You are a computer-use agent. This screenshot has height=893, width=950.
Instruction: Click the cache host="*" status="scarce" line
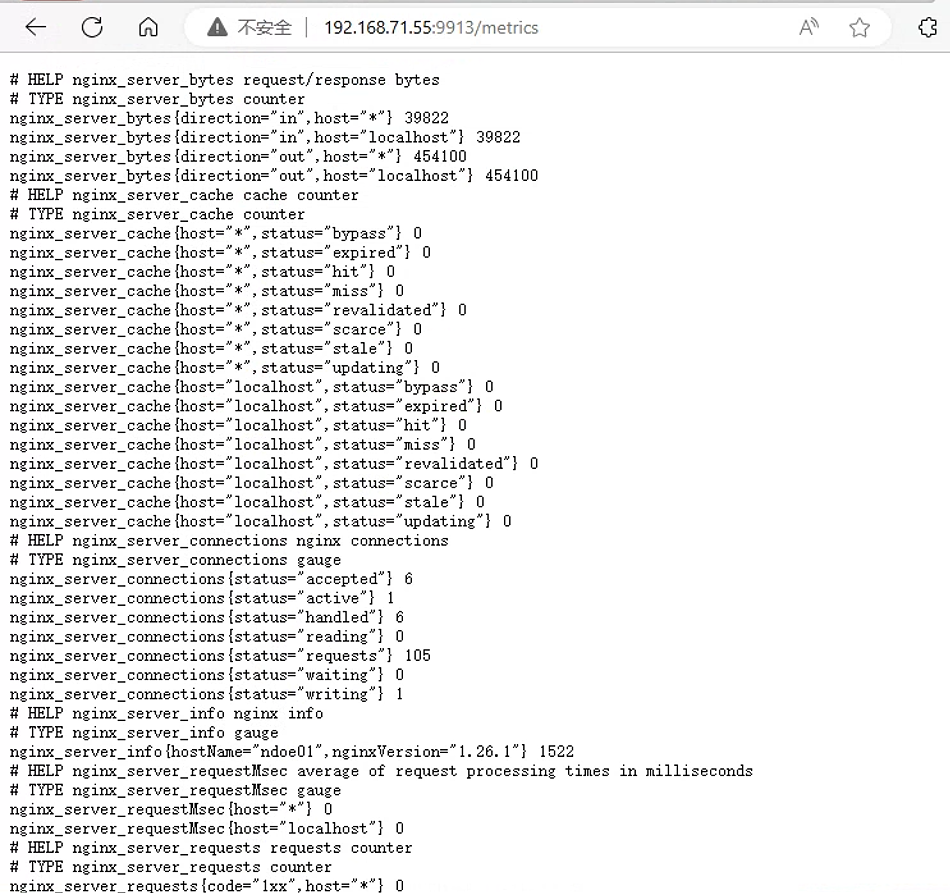tap(216, 330)
